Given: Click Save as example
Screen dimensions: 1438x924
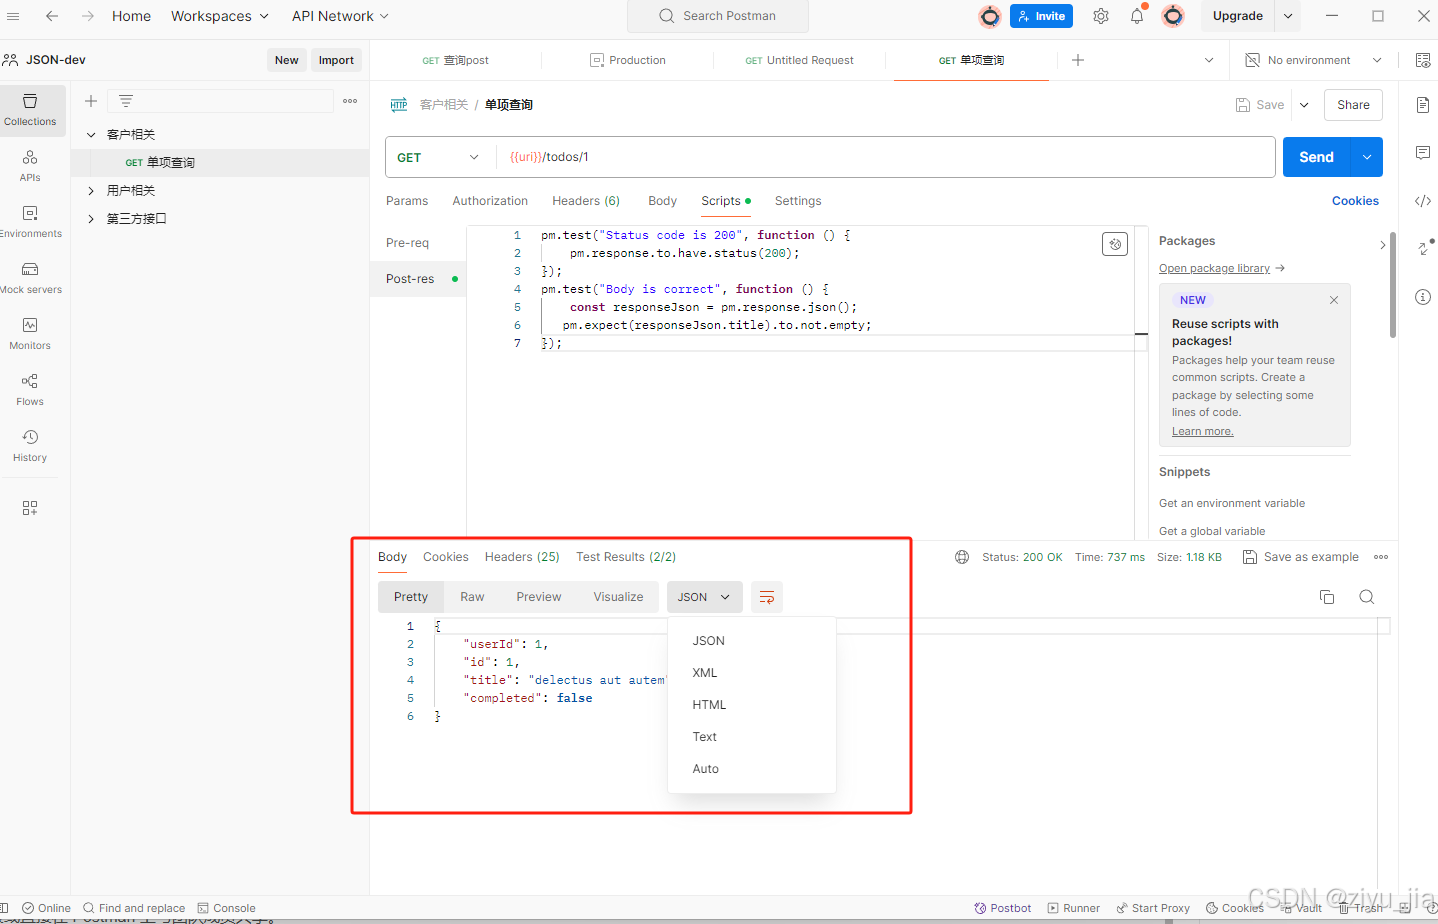Looking at the screenshot, I should 1300,557.
